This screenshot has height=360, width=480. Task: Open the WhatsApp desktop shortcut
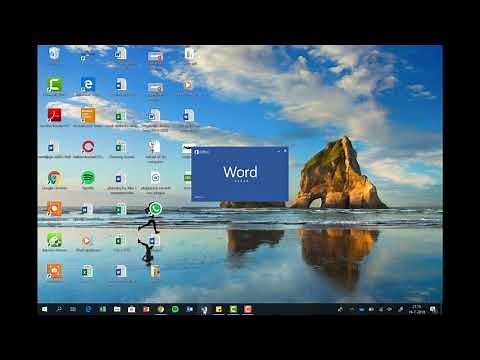[x=155, y=208]
